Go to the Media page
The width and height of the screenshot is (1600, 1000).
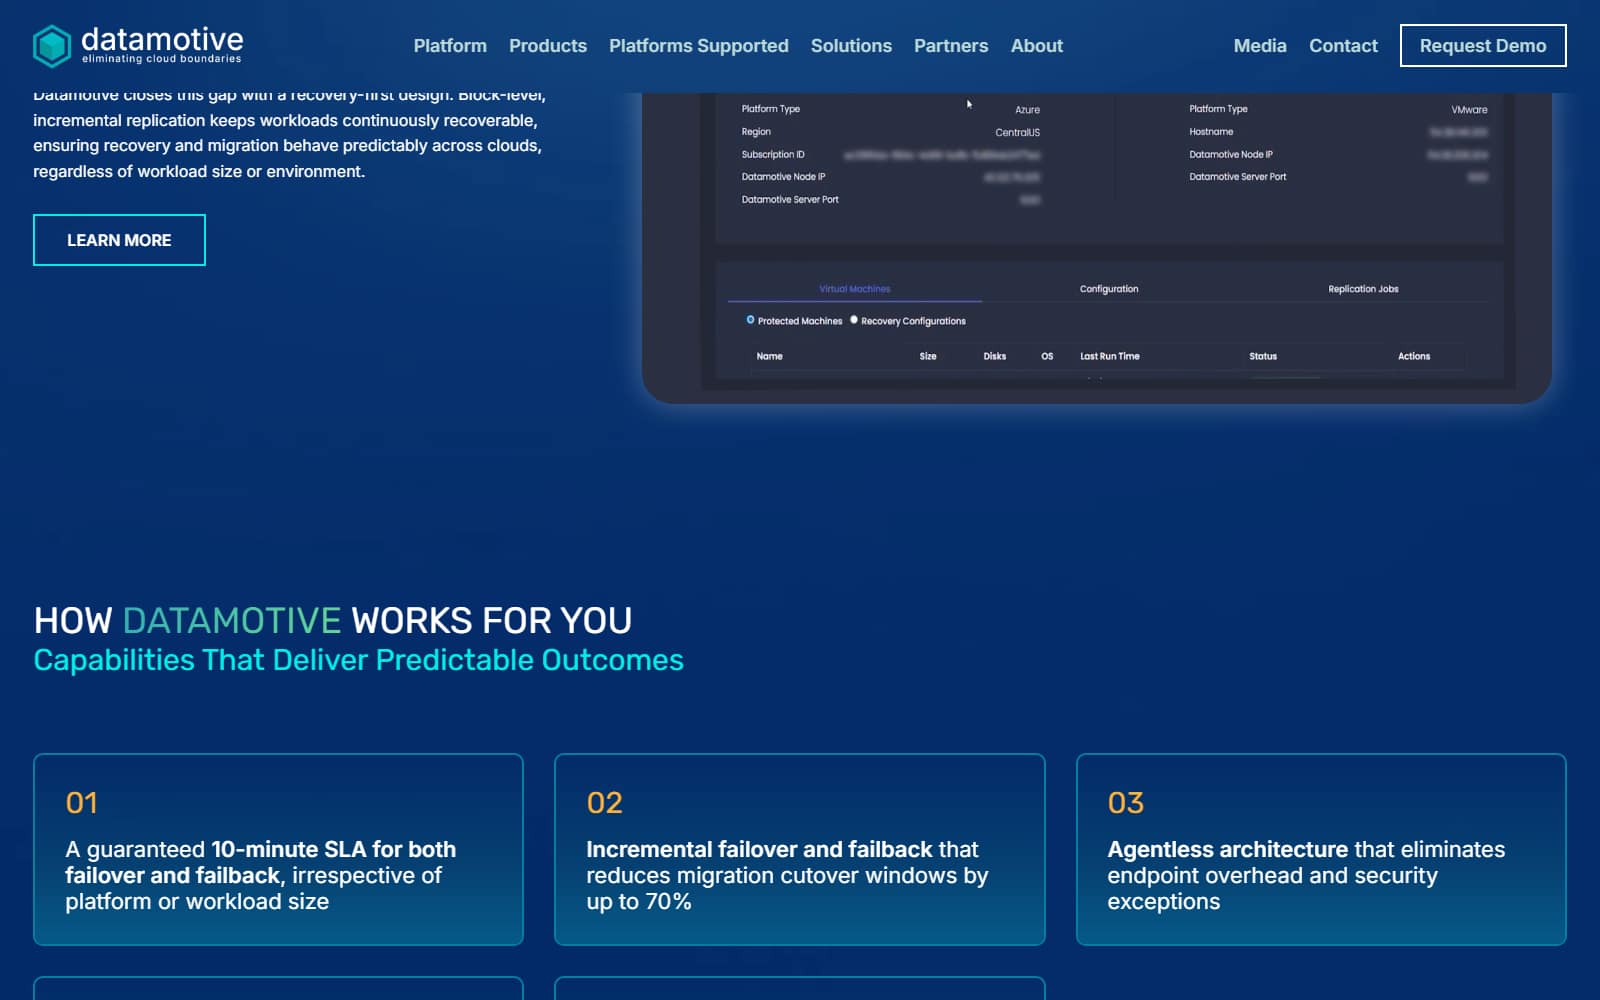pyautogui.click(x=1260, y=46)
